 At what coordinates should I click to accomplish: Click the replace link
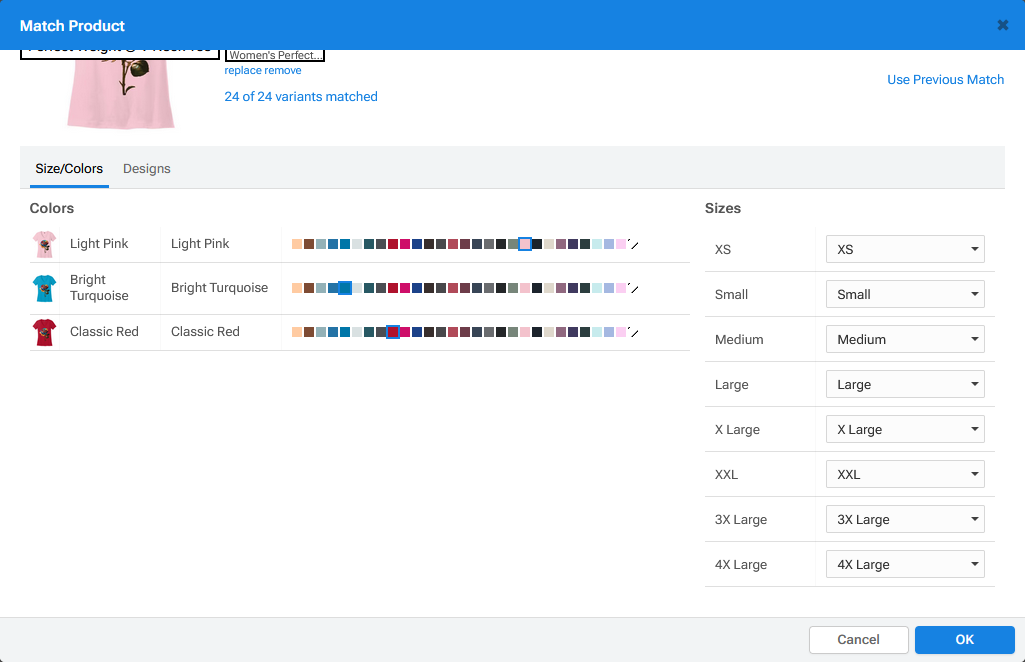pyautogui.click(x=241, y=70)
